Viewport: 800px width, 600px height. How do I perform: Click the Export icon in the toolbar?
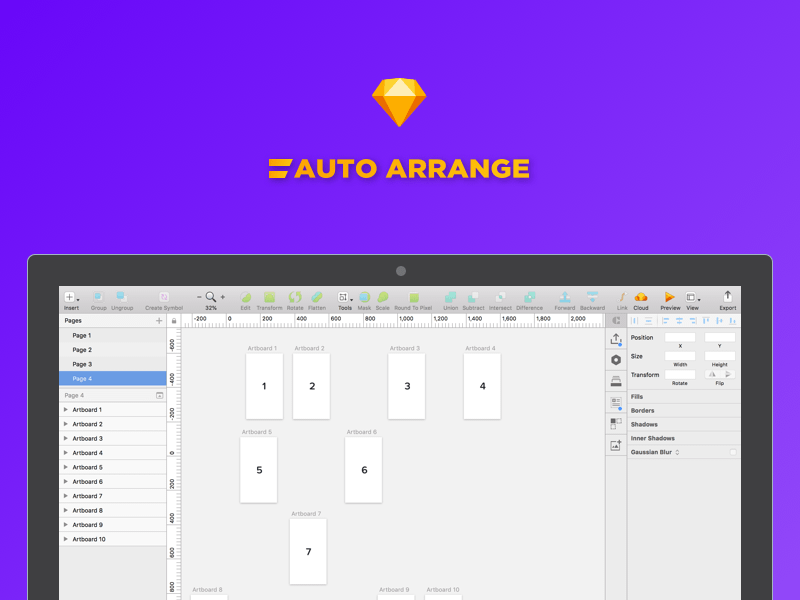pos(728,296)
